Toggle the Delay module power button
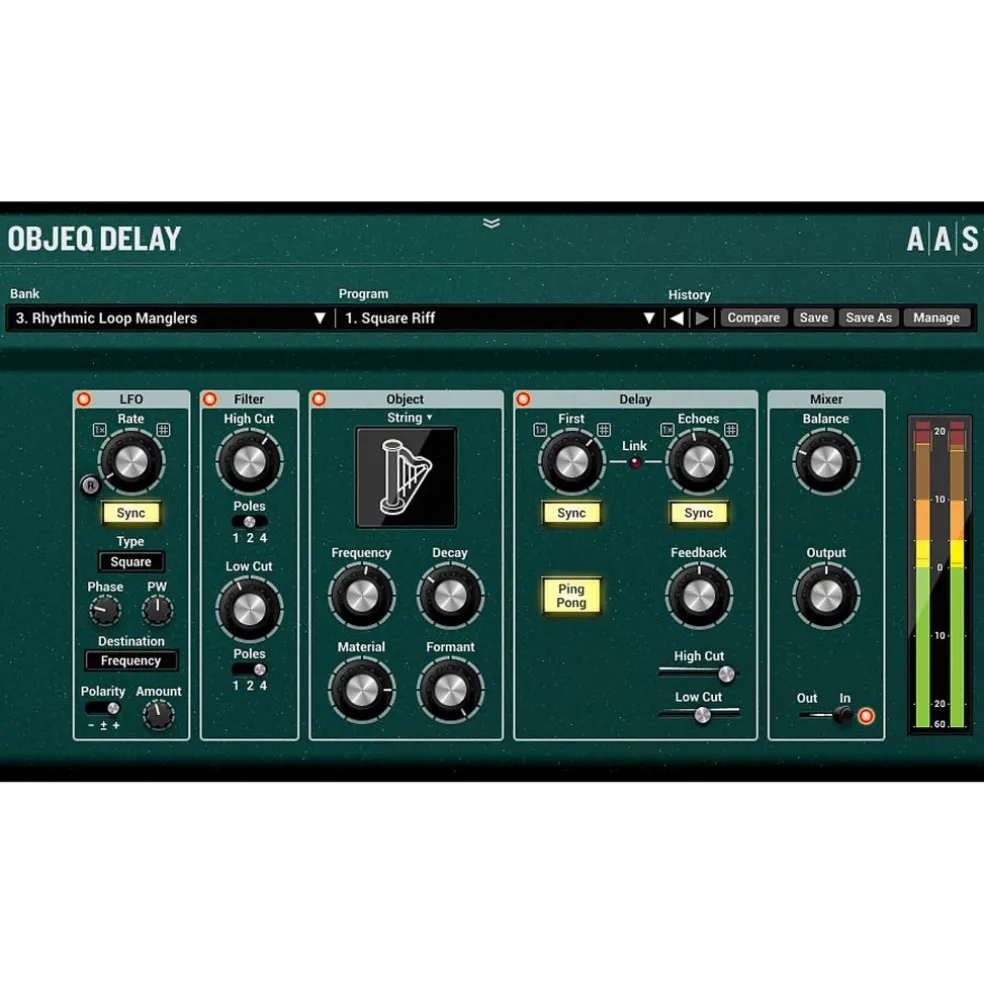 click(523, 399)
